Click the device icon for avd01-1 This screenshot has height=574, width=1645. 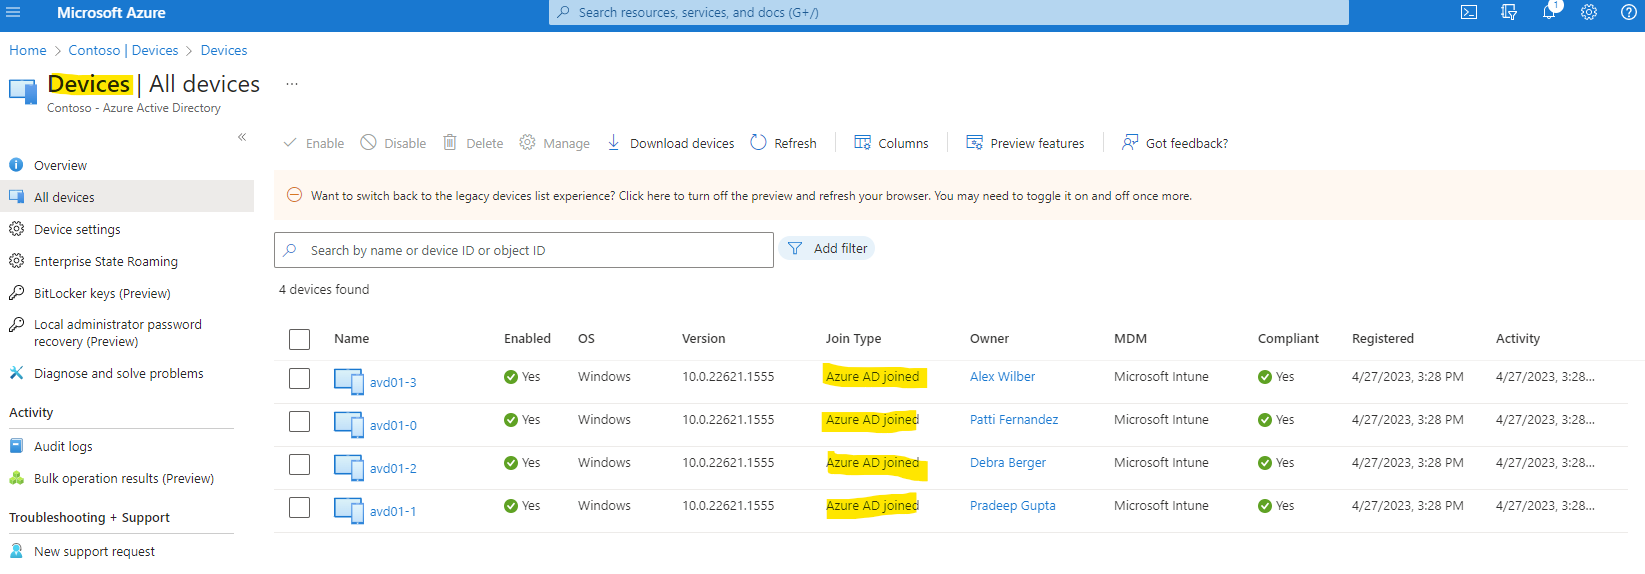click(x=349, y=510)
